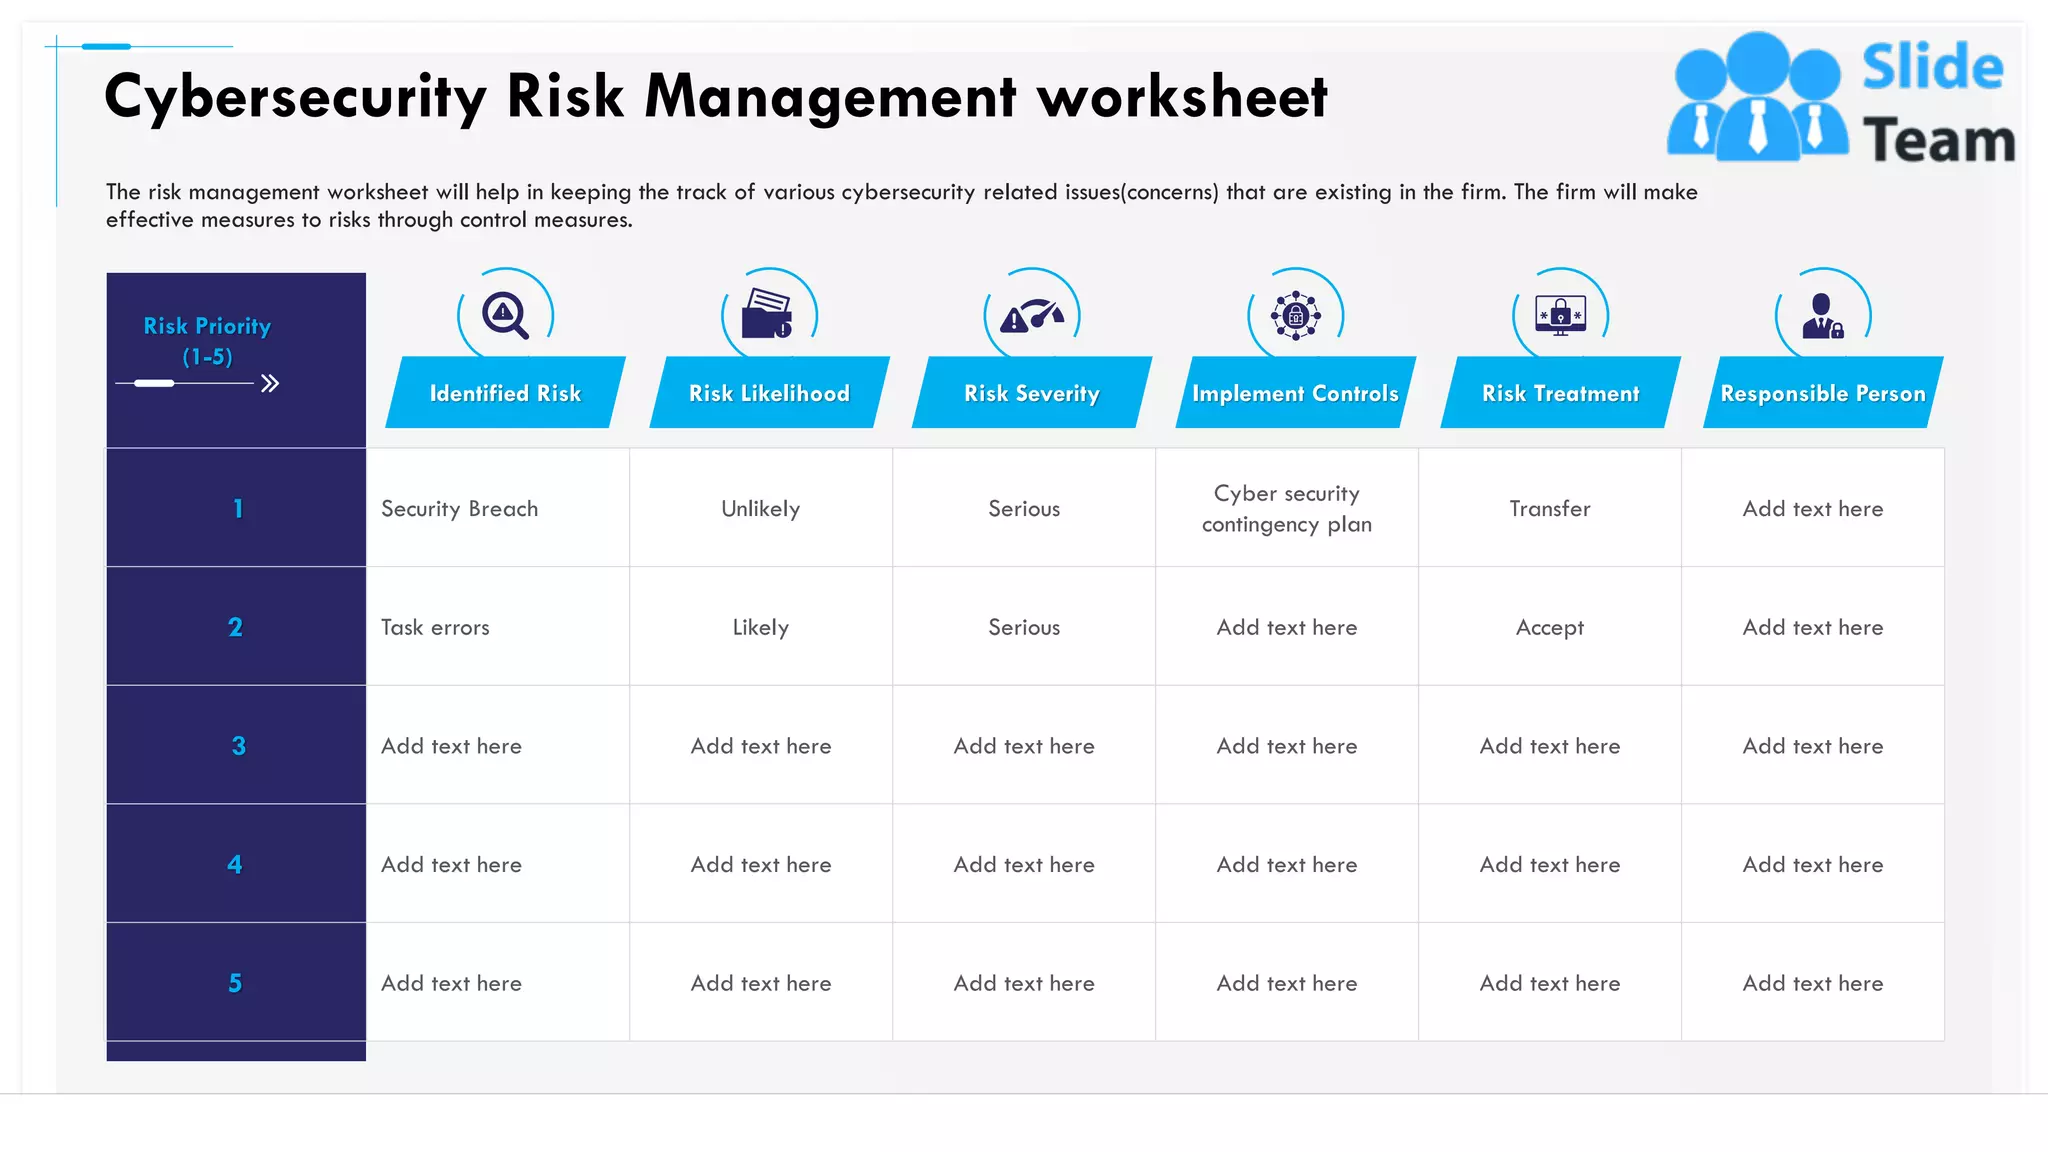Click the double chevron arrow under Risk Priority
This screenshot has height=1152, width=2048.
point(269,384)
